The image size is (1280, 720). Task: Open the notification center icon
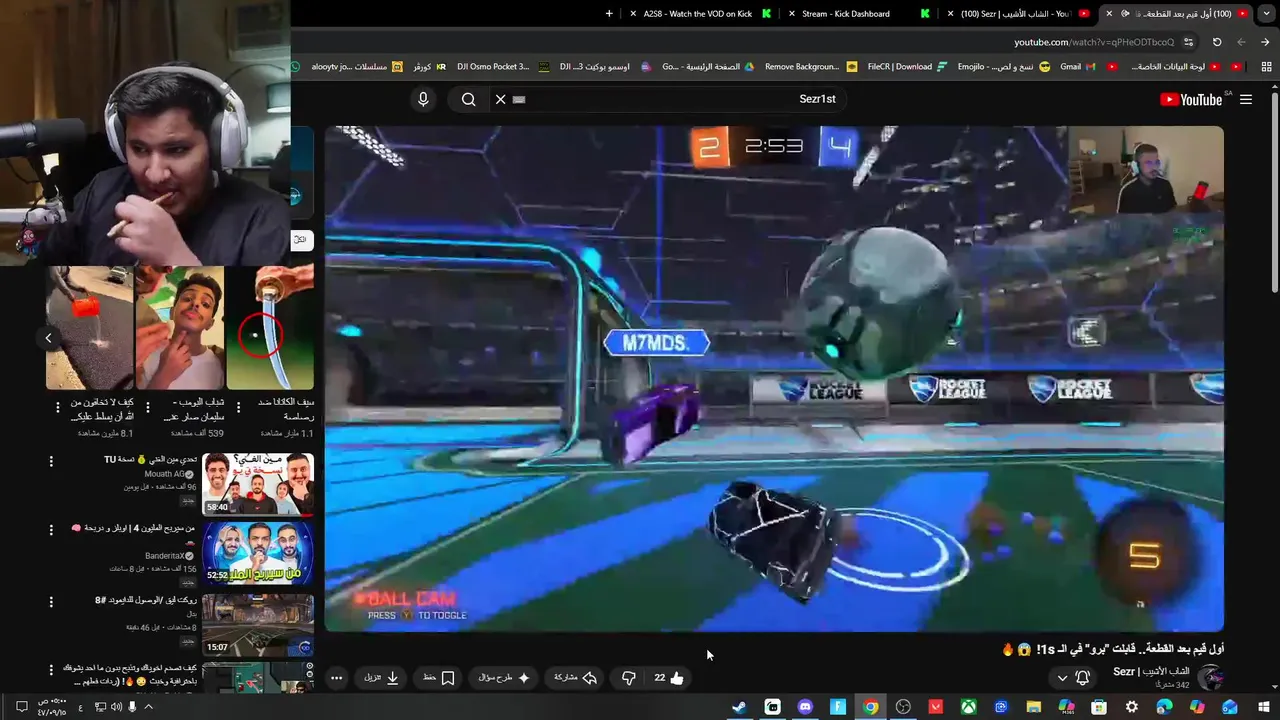tap(21, 707)
